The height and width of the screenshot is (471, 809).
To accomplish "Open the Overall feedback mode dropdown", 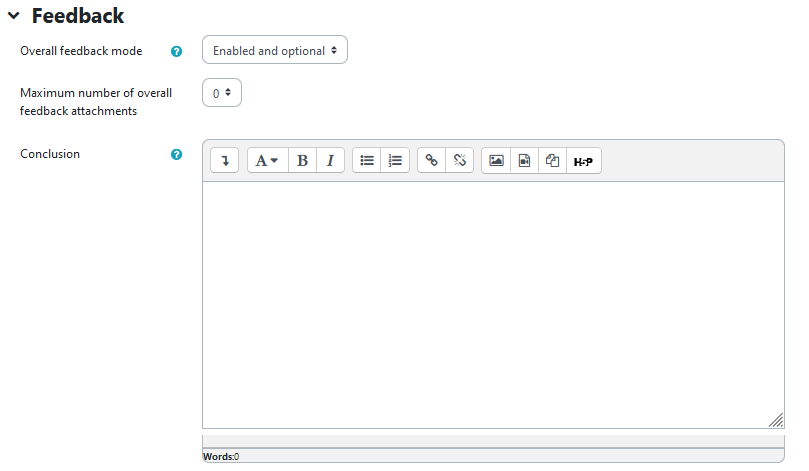I will (275, 51).
